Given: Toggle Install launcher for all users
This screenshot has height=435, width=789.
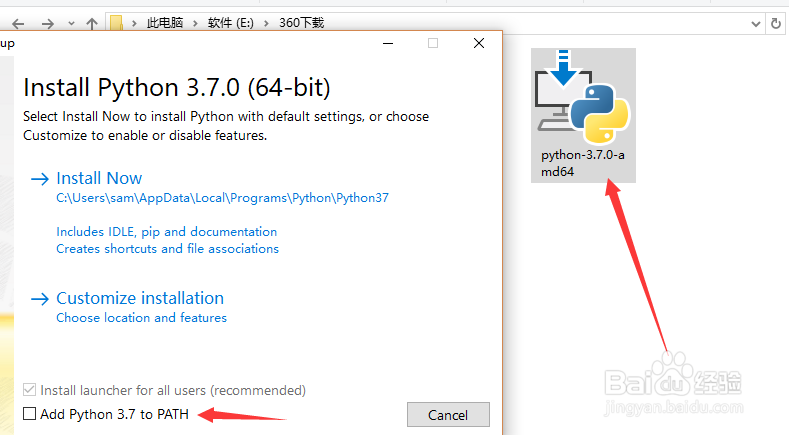Looking at the screenshot, I should [30, 390].
